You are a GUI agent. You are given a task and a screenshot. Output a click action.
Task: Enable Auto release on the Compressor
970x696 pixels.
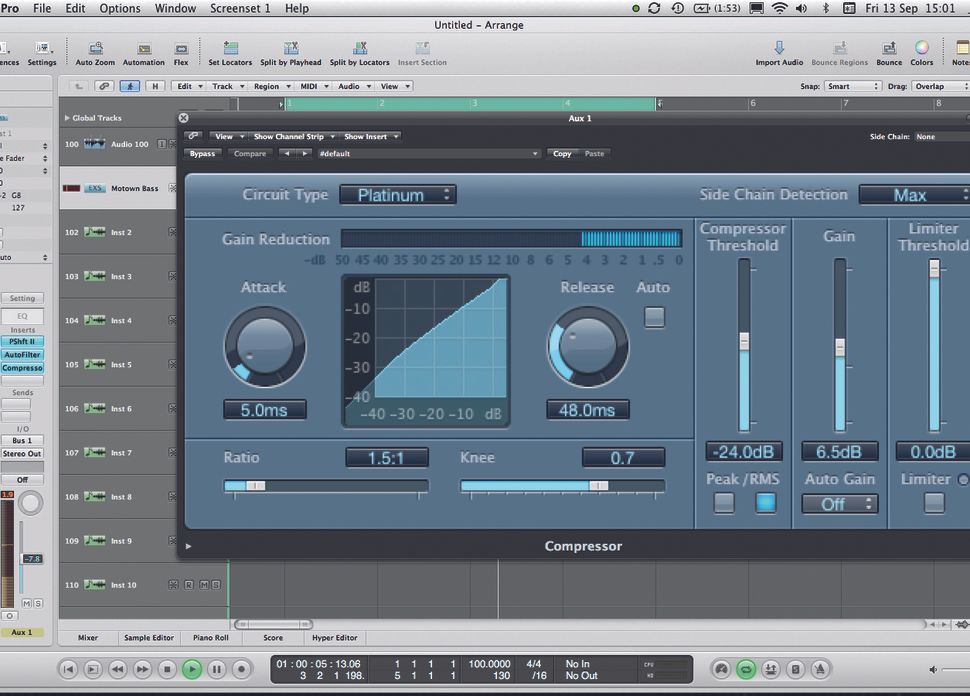(654, 316)
